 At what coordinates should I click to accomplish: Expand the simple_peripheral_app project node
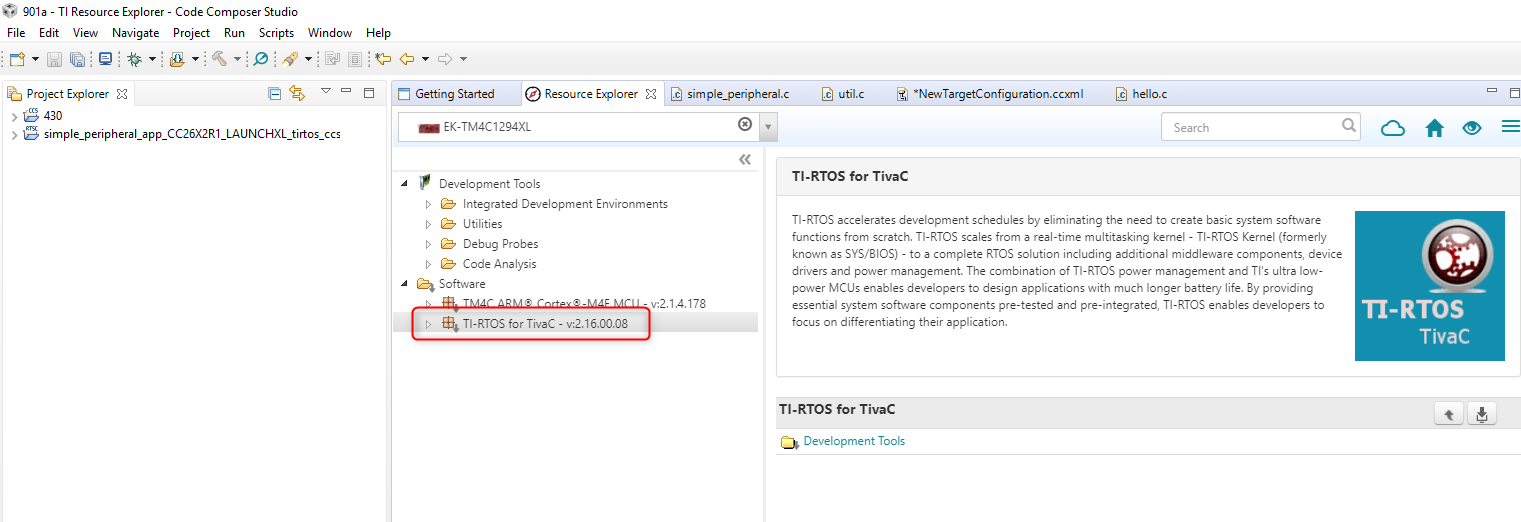tap(13, 134)
